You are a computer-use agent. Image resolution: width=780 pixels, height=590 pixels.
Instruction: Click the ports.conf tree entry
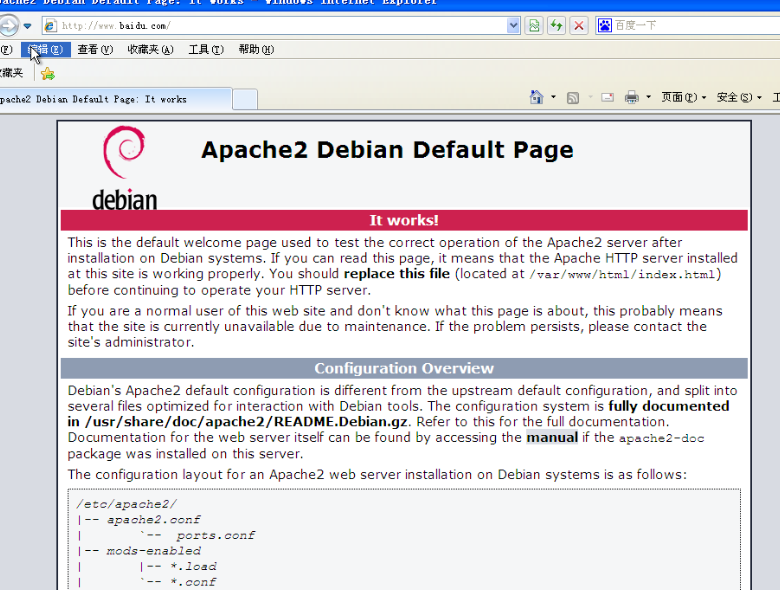click(x=215, y=535)
